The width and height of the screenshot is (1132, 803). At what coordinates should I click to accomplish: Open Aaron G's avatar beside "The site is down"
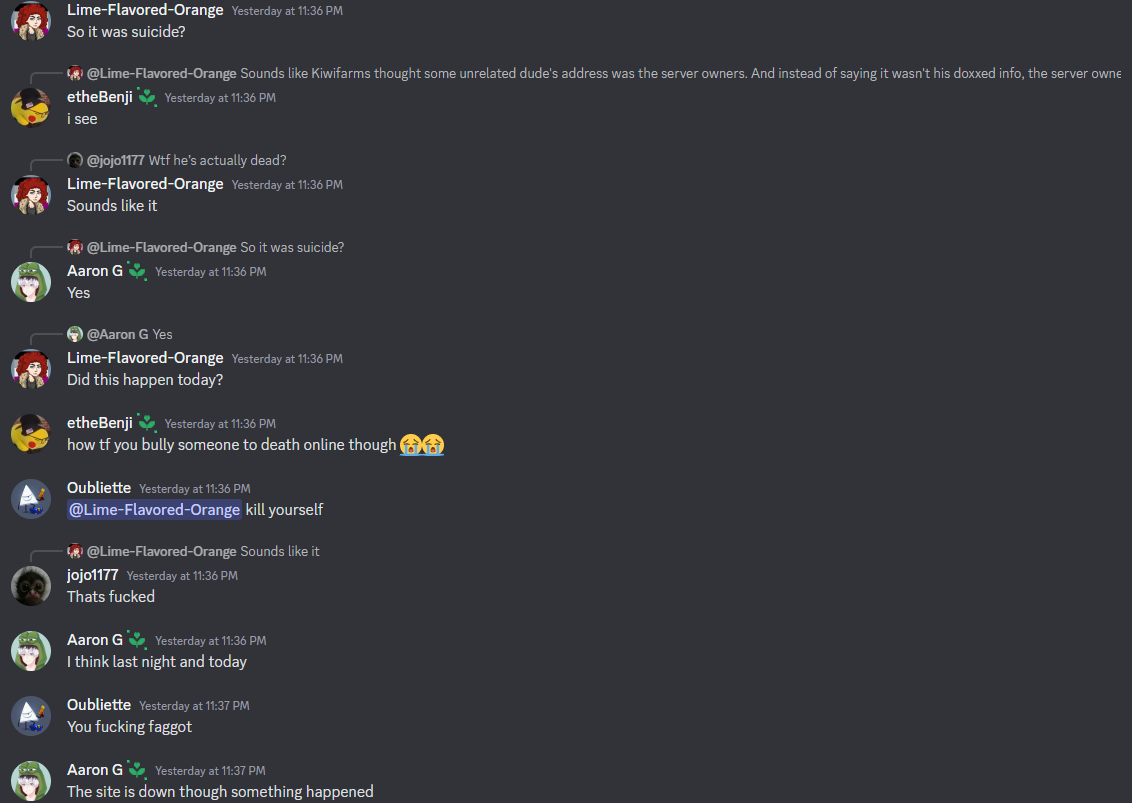point(31,781)
